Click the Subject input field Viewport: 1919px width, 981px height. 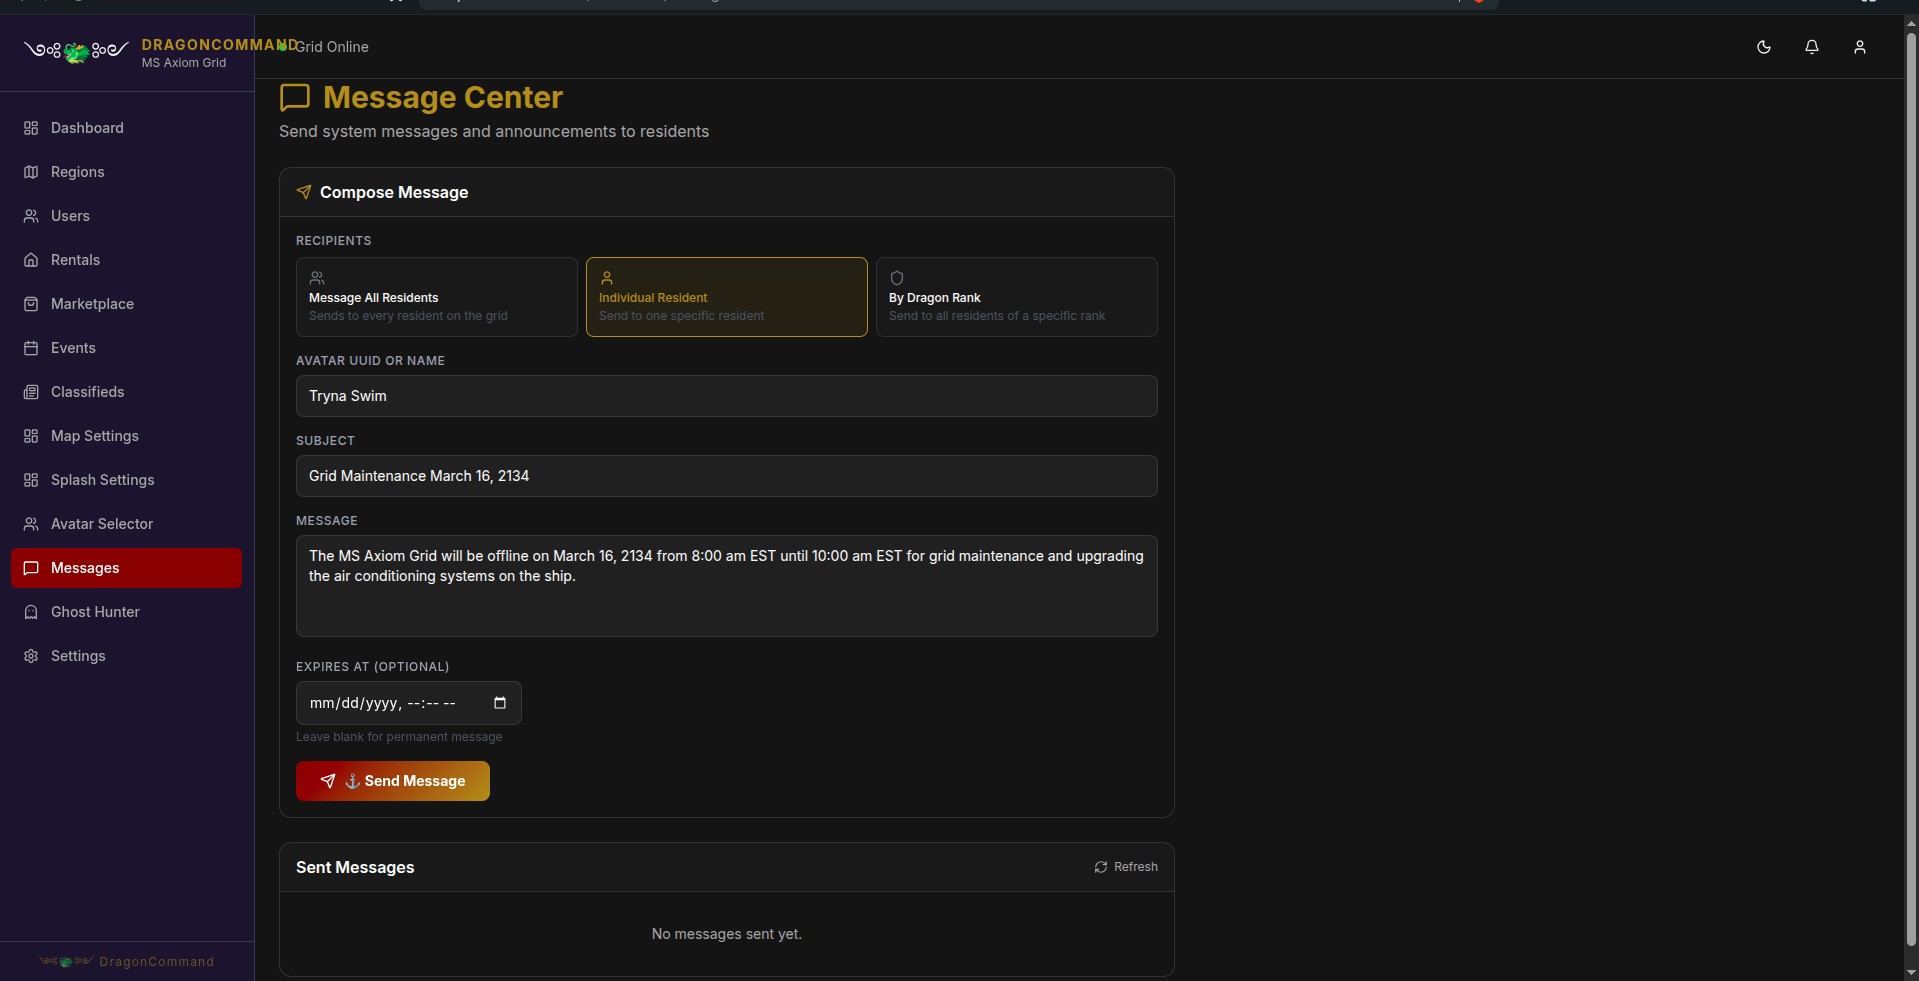[x=727, y=476]
